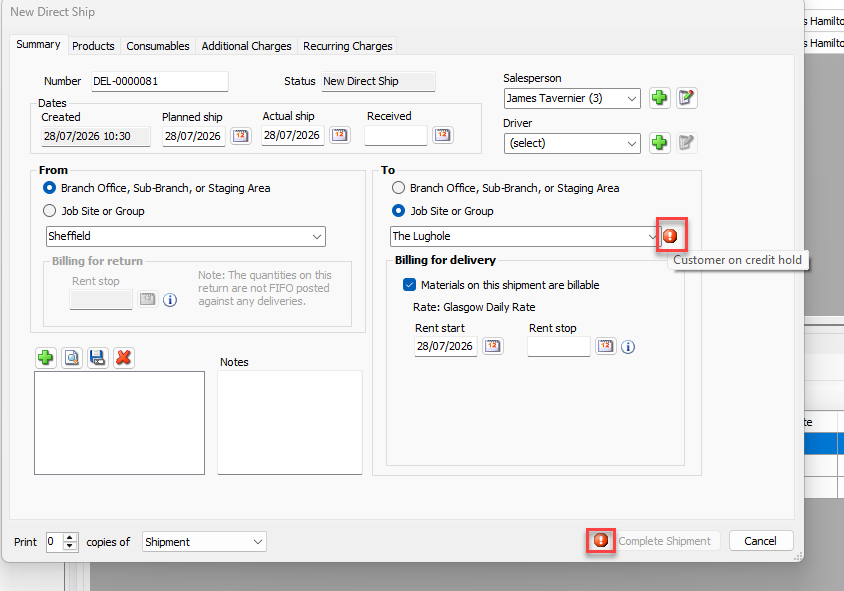Edit the selected salesperson record
Viewport: 844px width, 591px height.
pyautogui.click(x=686, y=98)
